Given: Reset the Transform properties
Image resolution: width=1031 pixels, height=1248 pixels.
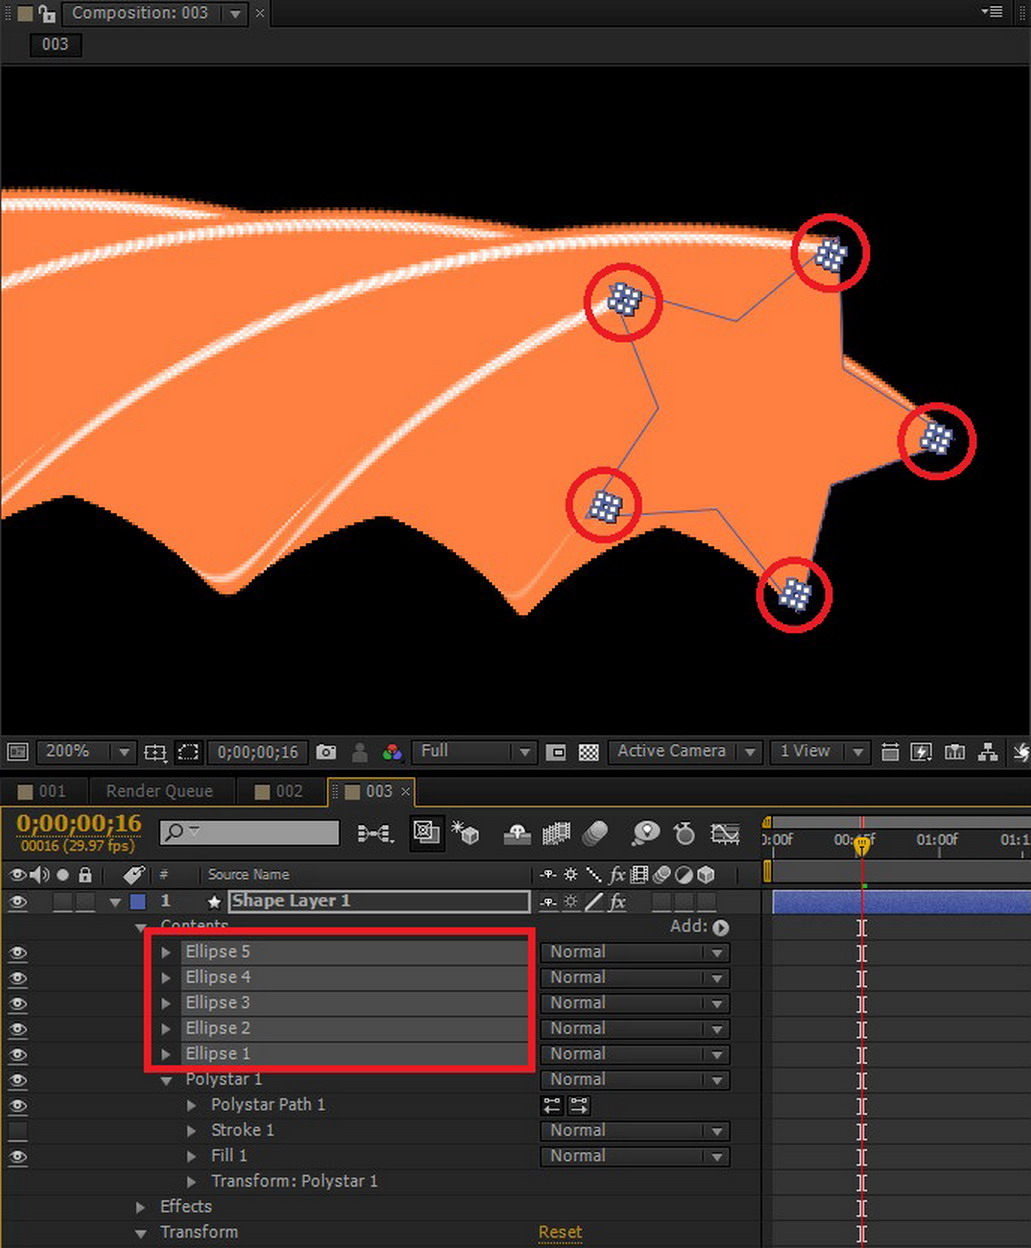Looking at the screenshot, I should pyautogui.click(x=560, y=1232).
